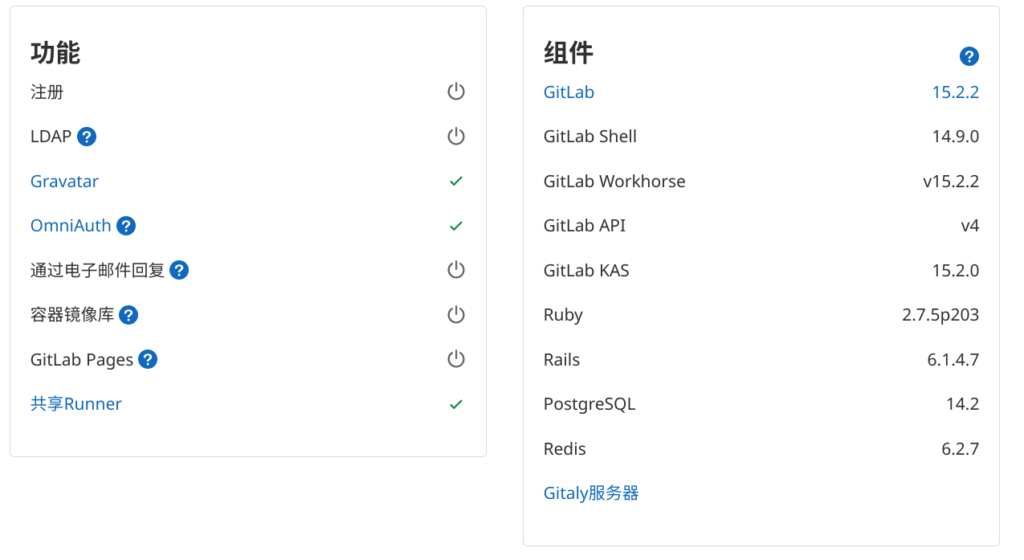Click the LDAP power status icon
The height and width of the screenshot is (560, 1024).
[456, 137]
